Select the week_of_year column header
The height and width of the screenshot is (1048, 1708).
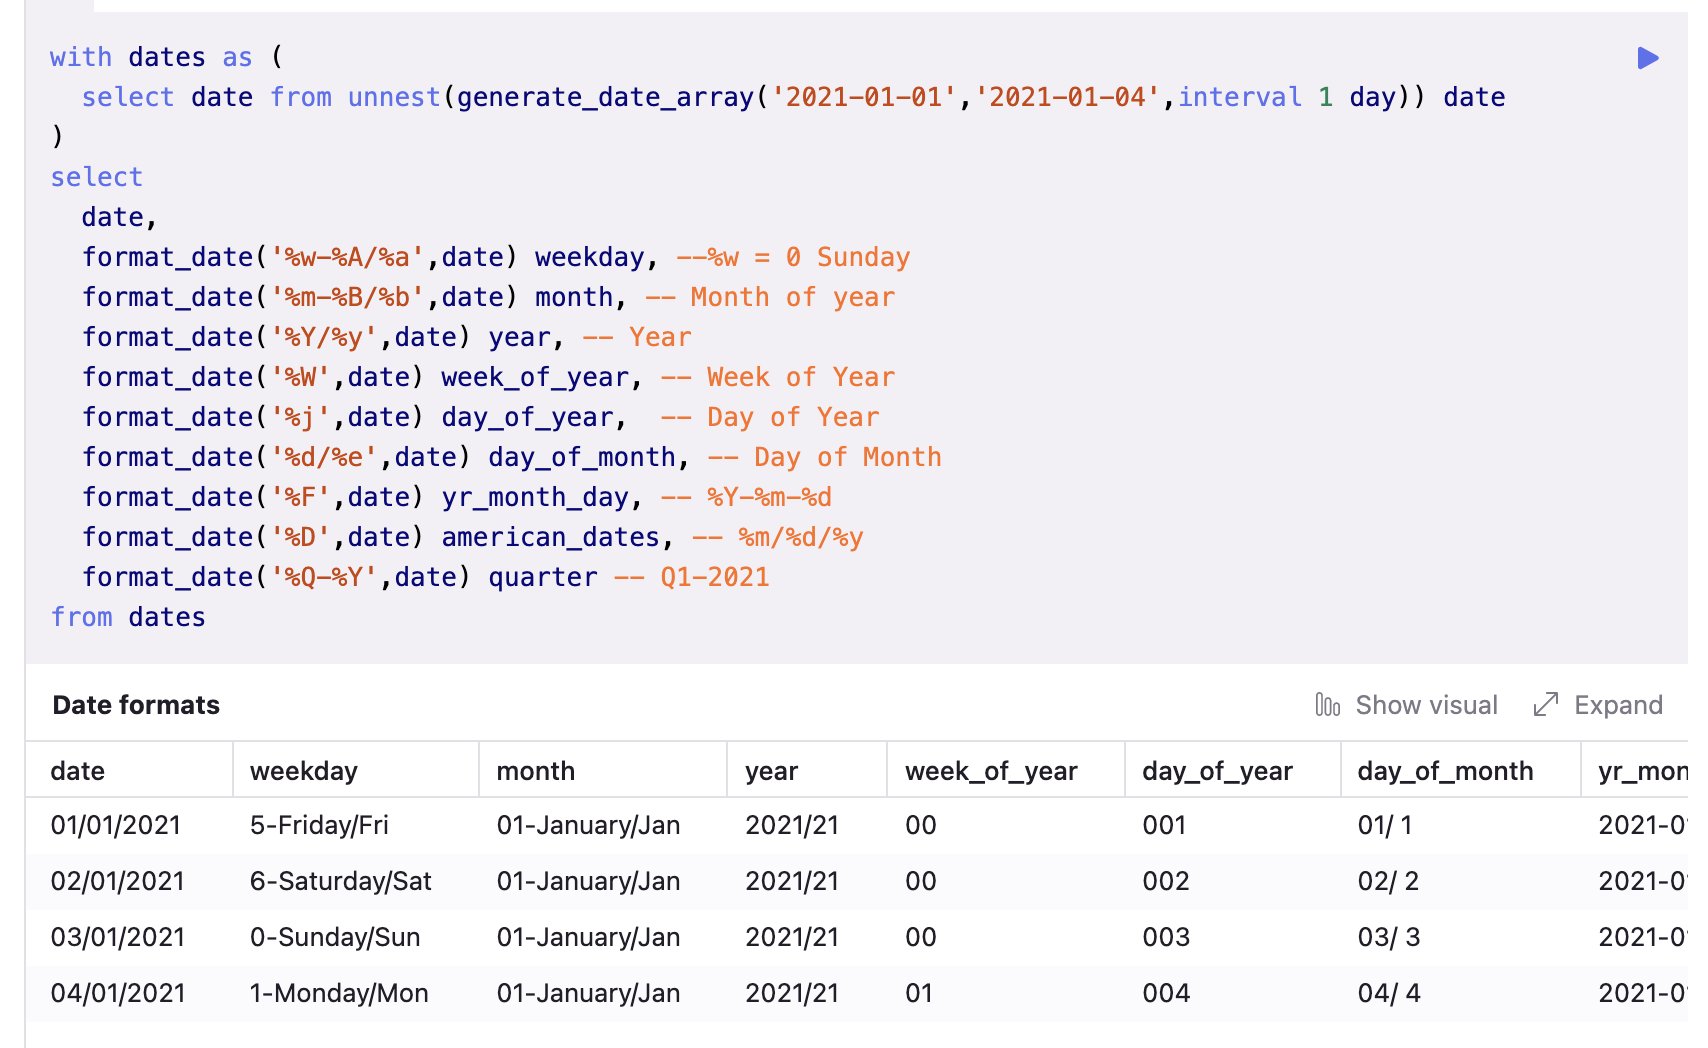click(992, 770)
